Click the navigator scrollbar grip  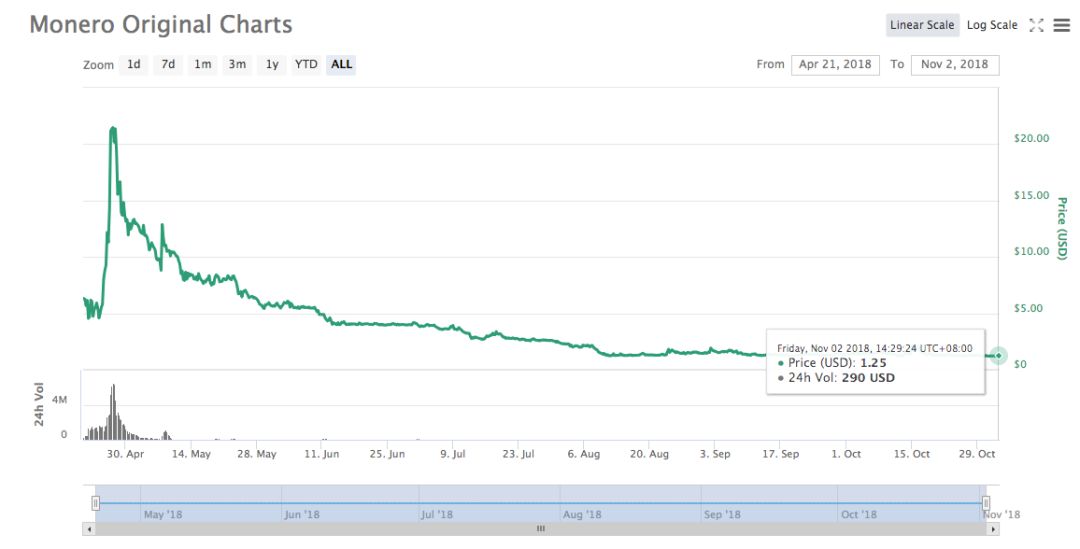[x=541, y=529]
